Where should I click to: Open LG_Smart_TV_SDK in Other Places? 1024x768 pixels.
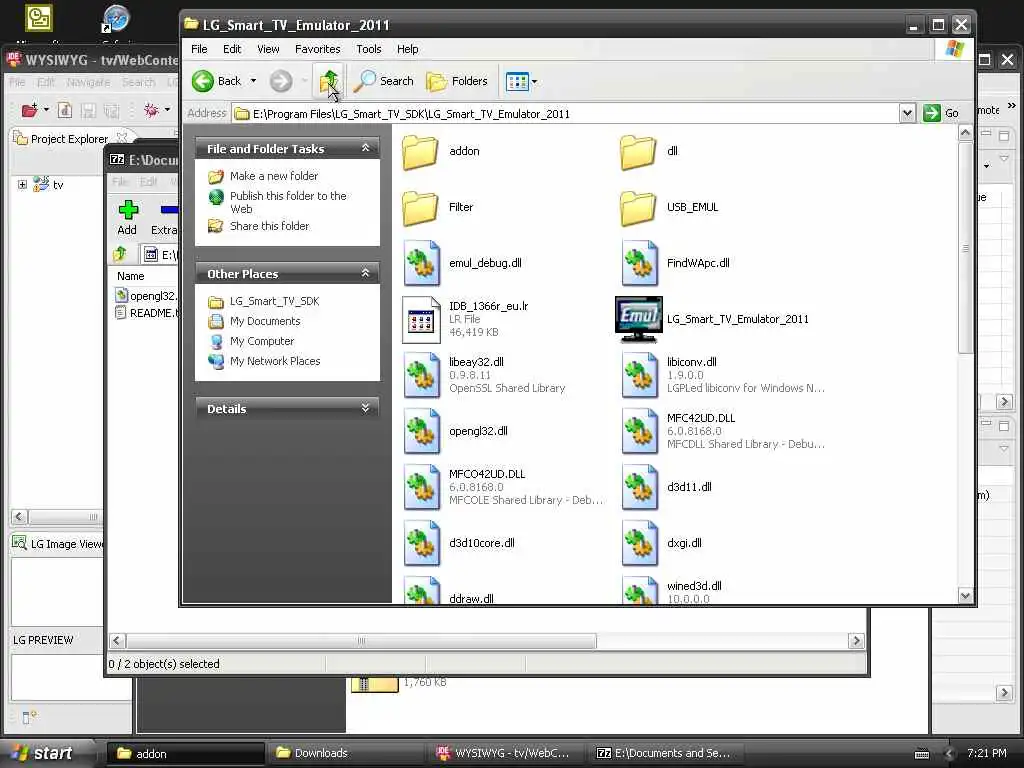click(x=274, y=302)
